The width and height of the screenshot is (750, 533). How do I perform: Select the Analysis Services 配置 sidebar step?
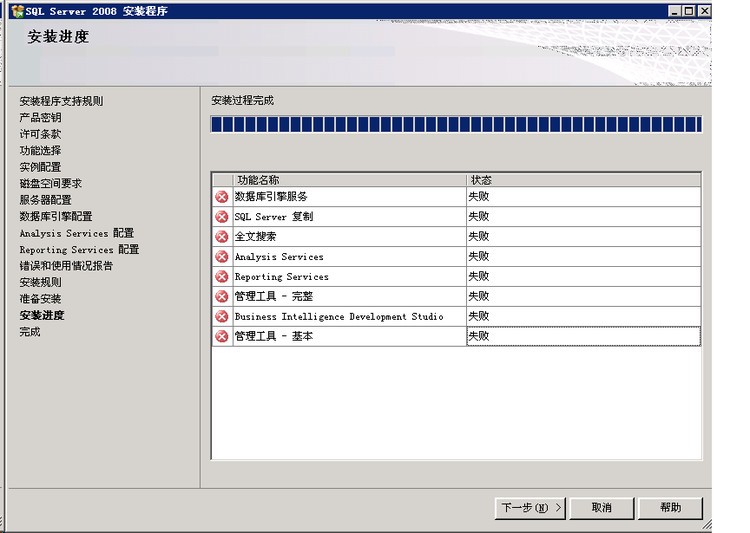(x=77, y=233)
